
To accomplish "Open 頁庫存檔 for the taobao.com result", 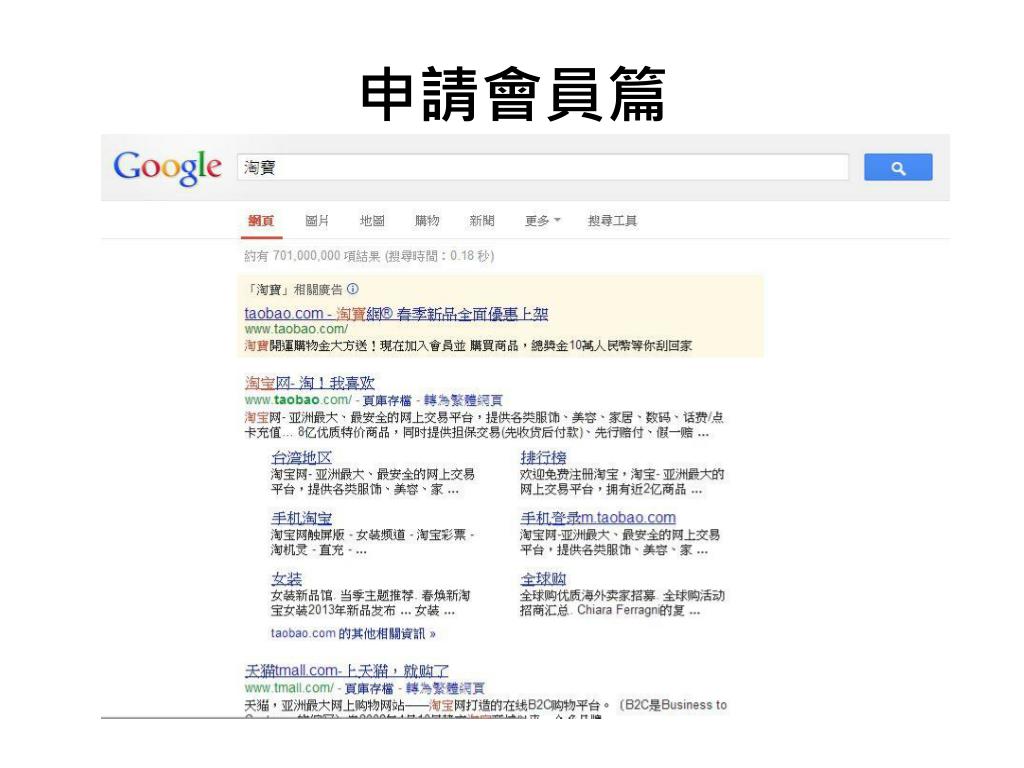I will click(387, 400).
